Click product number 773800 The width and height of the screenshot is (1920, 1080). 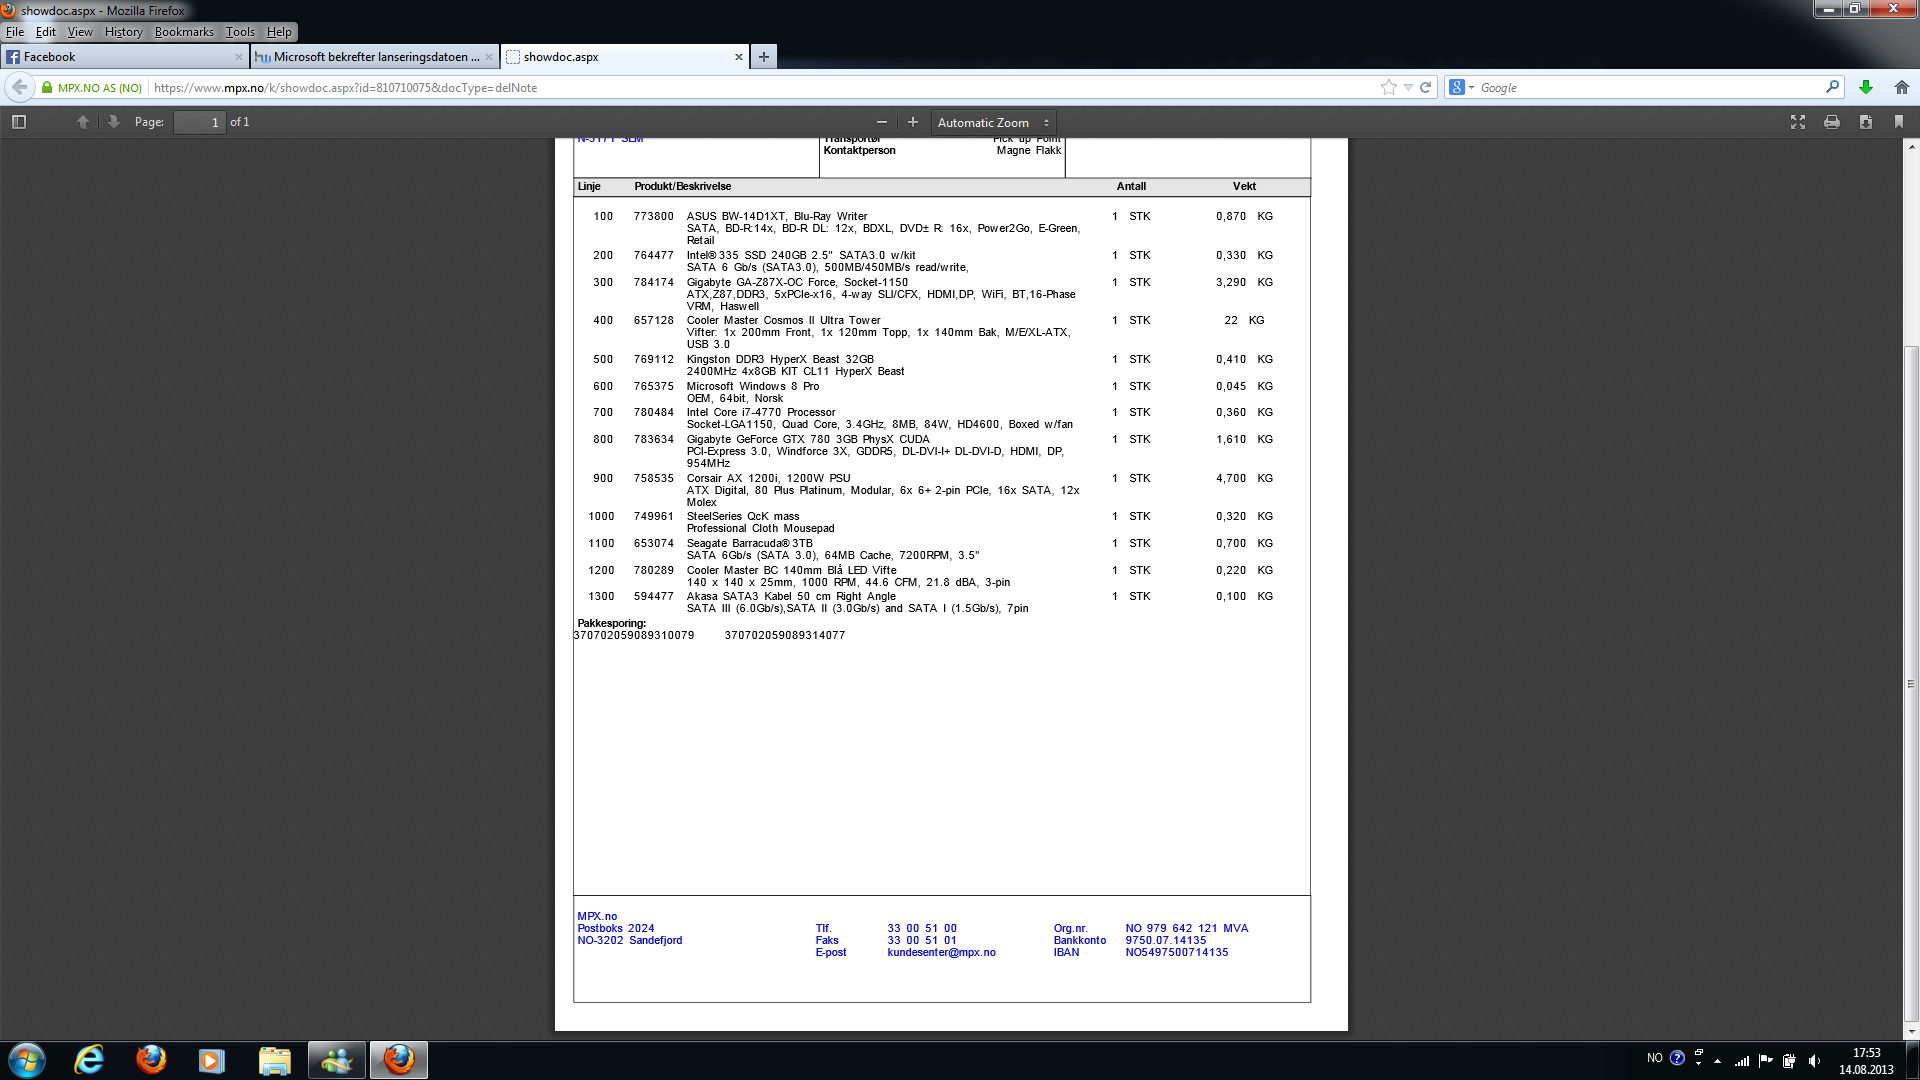click(x=654, y=217)
